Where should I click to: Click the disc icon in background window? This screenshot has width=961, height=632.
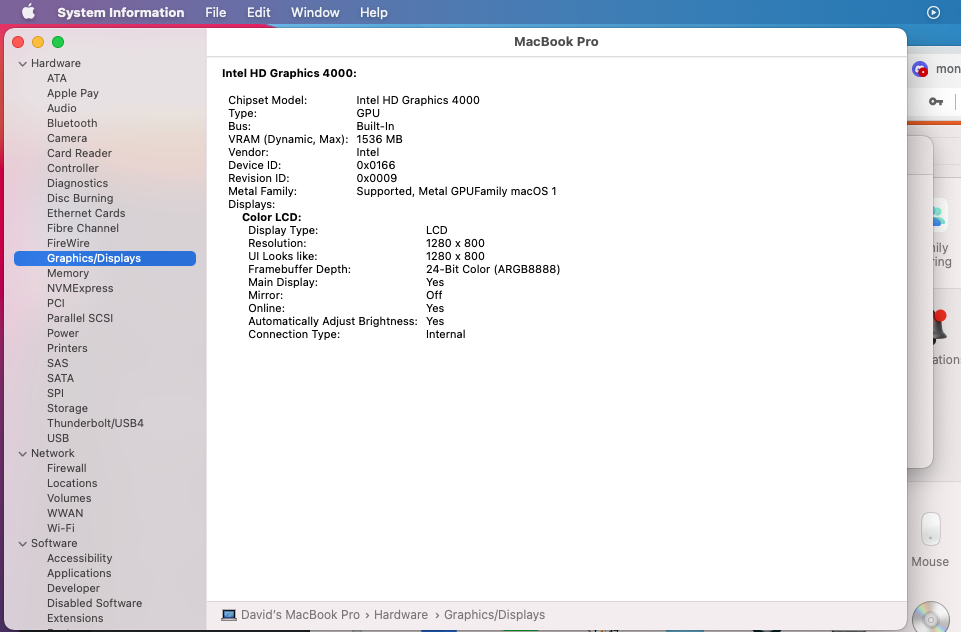[932, 618]
